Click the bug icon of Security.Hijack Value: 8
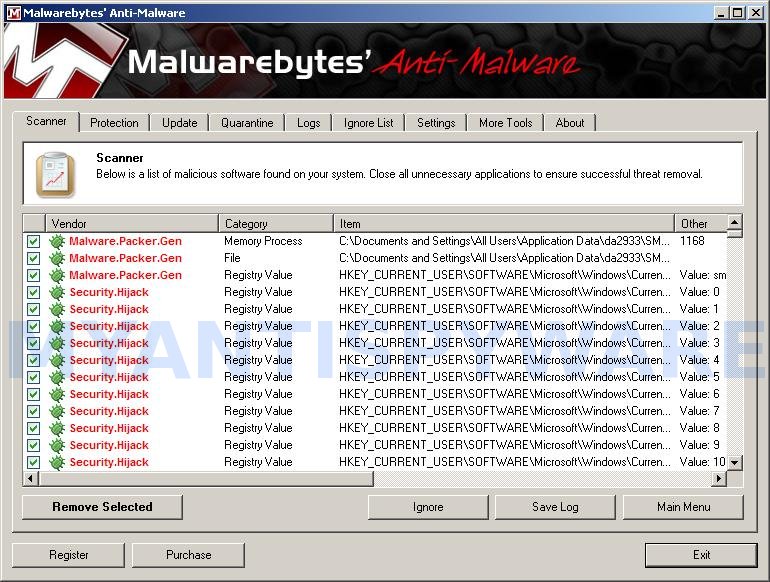The height and width of the screenshot is (582, 770). point(57,428)
